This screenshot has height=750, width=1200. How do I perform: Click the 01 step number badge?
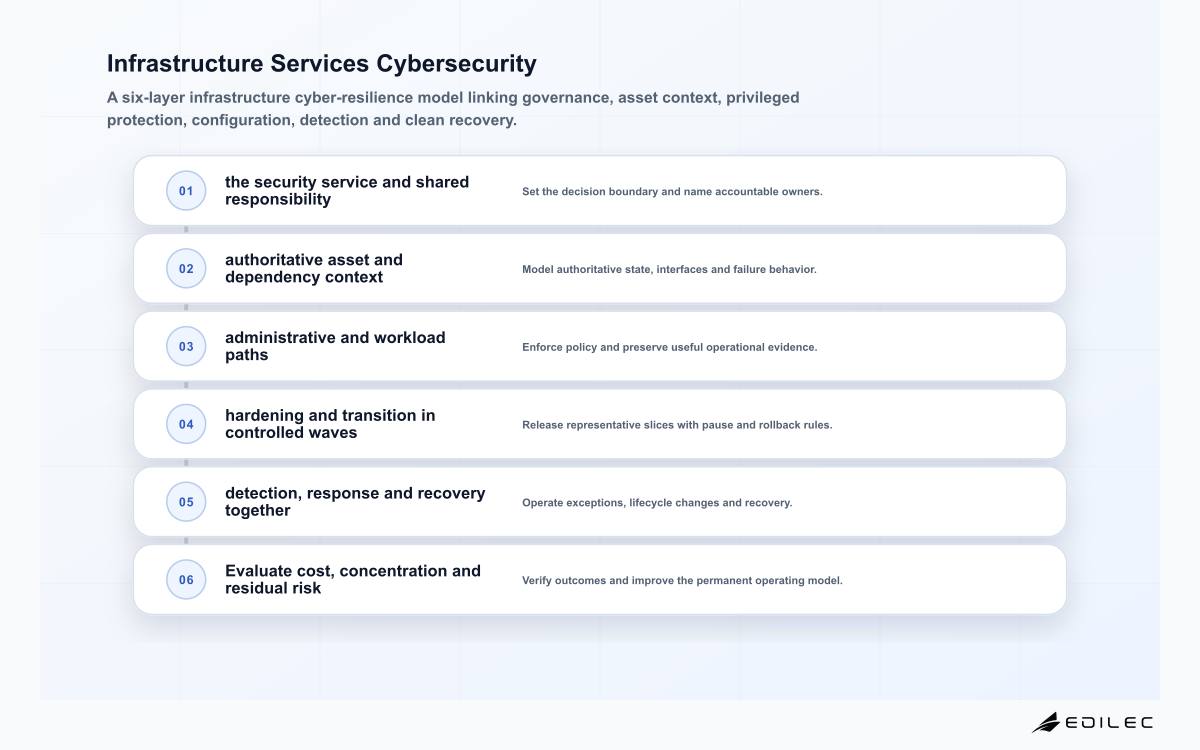186,191
